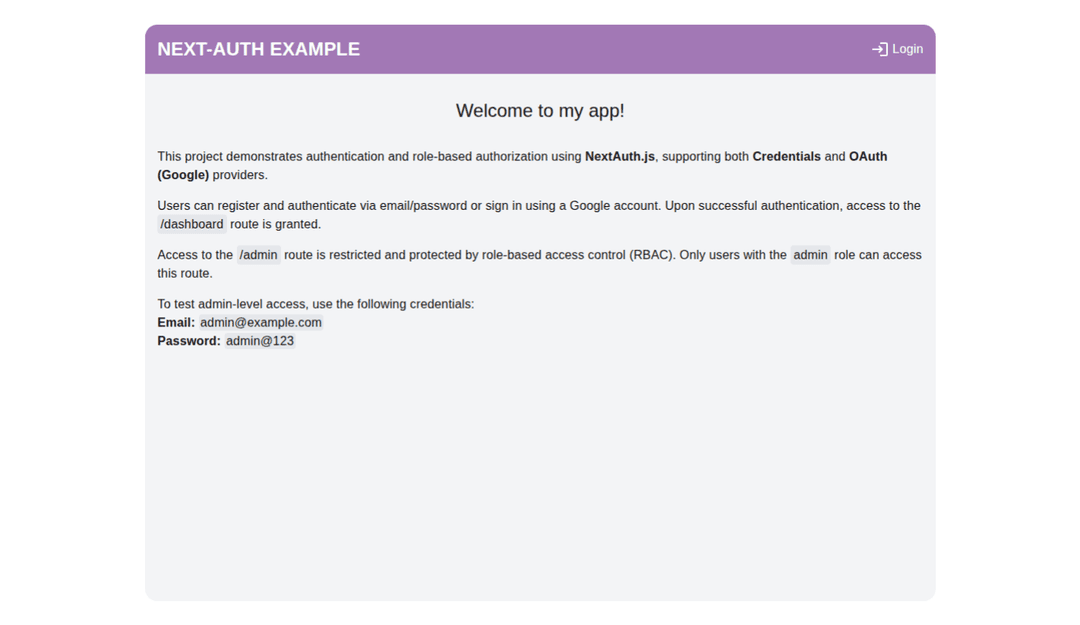Click the highlighted admin role badge
The width and height of the screenshot is (1080, 625).
click(x=810, y=254)
